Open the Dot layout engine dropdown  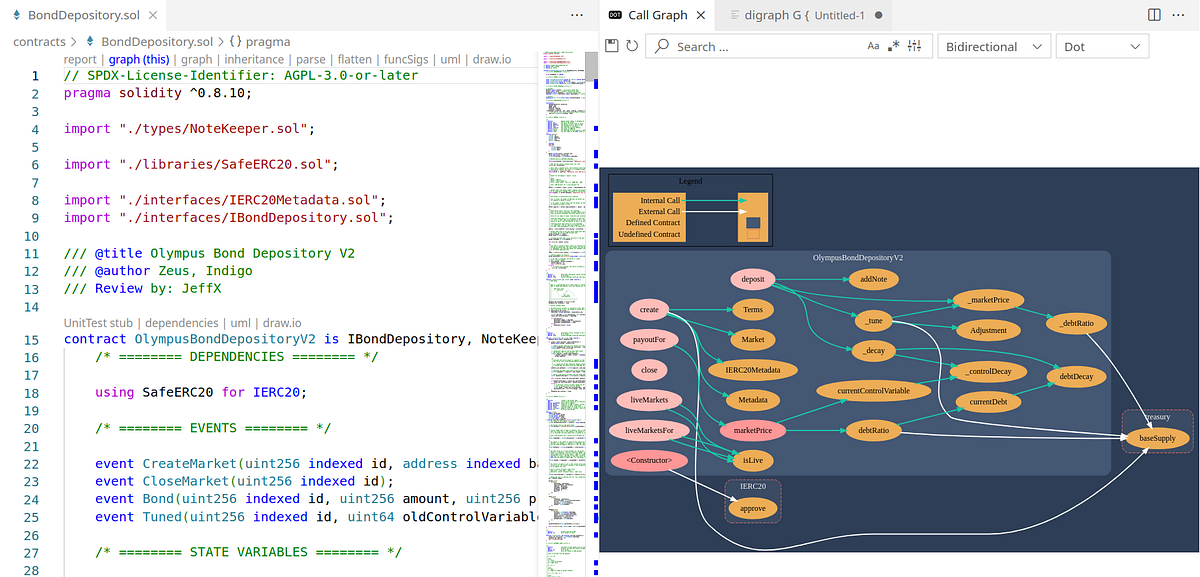click(x=1102, y=46)
